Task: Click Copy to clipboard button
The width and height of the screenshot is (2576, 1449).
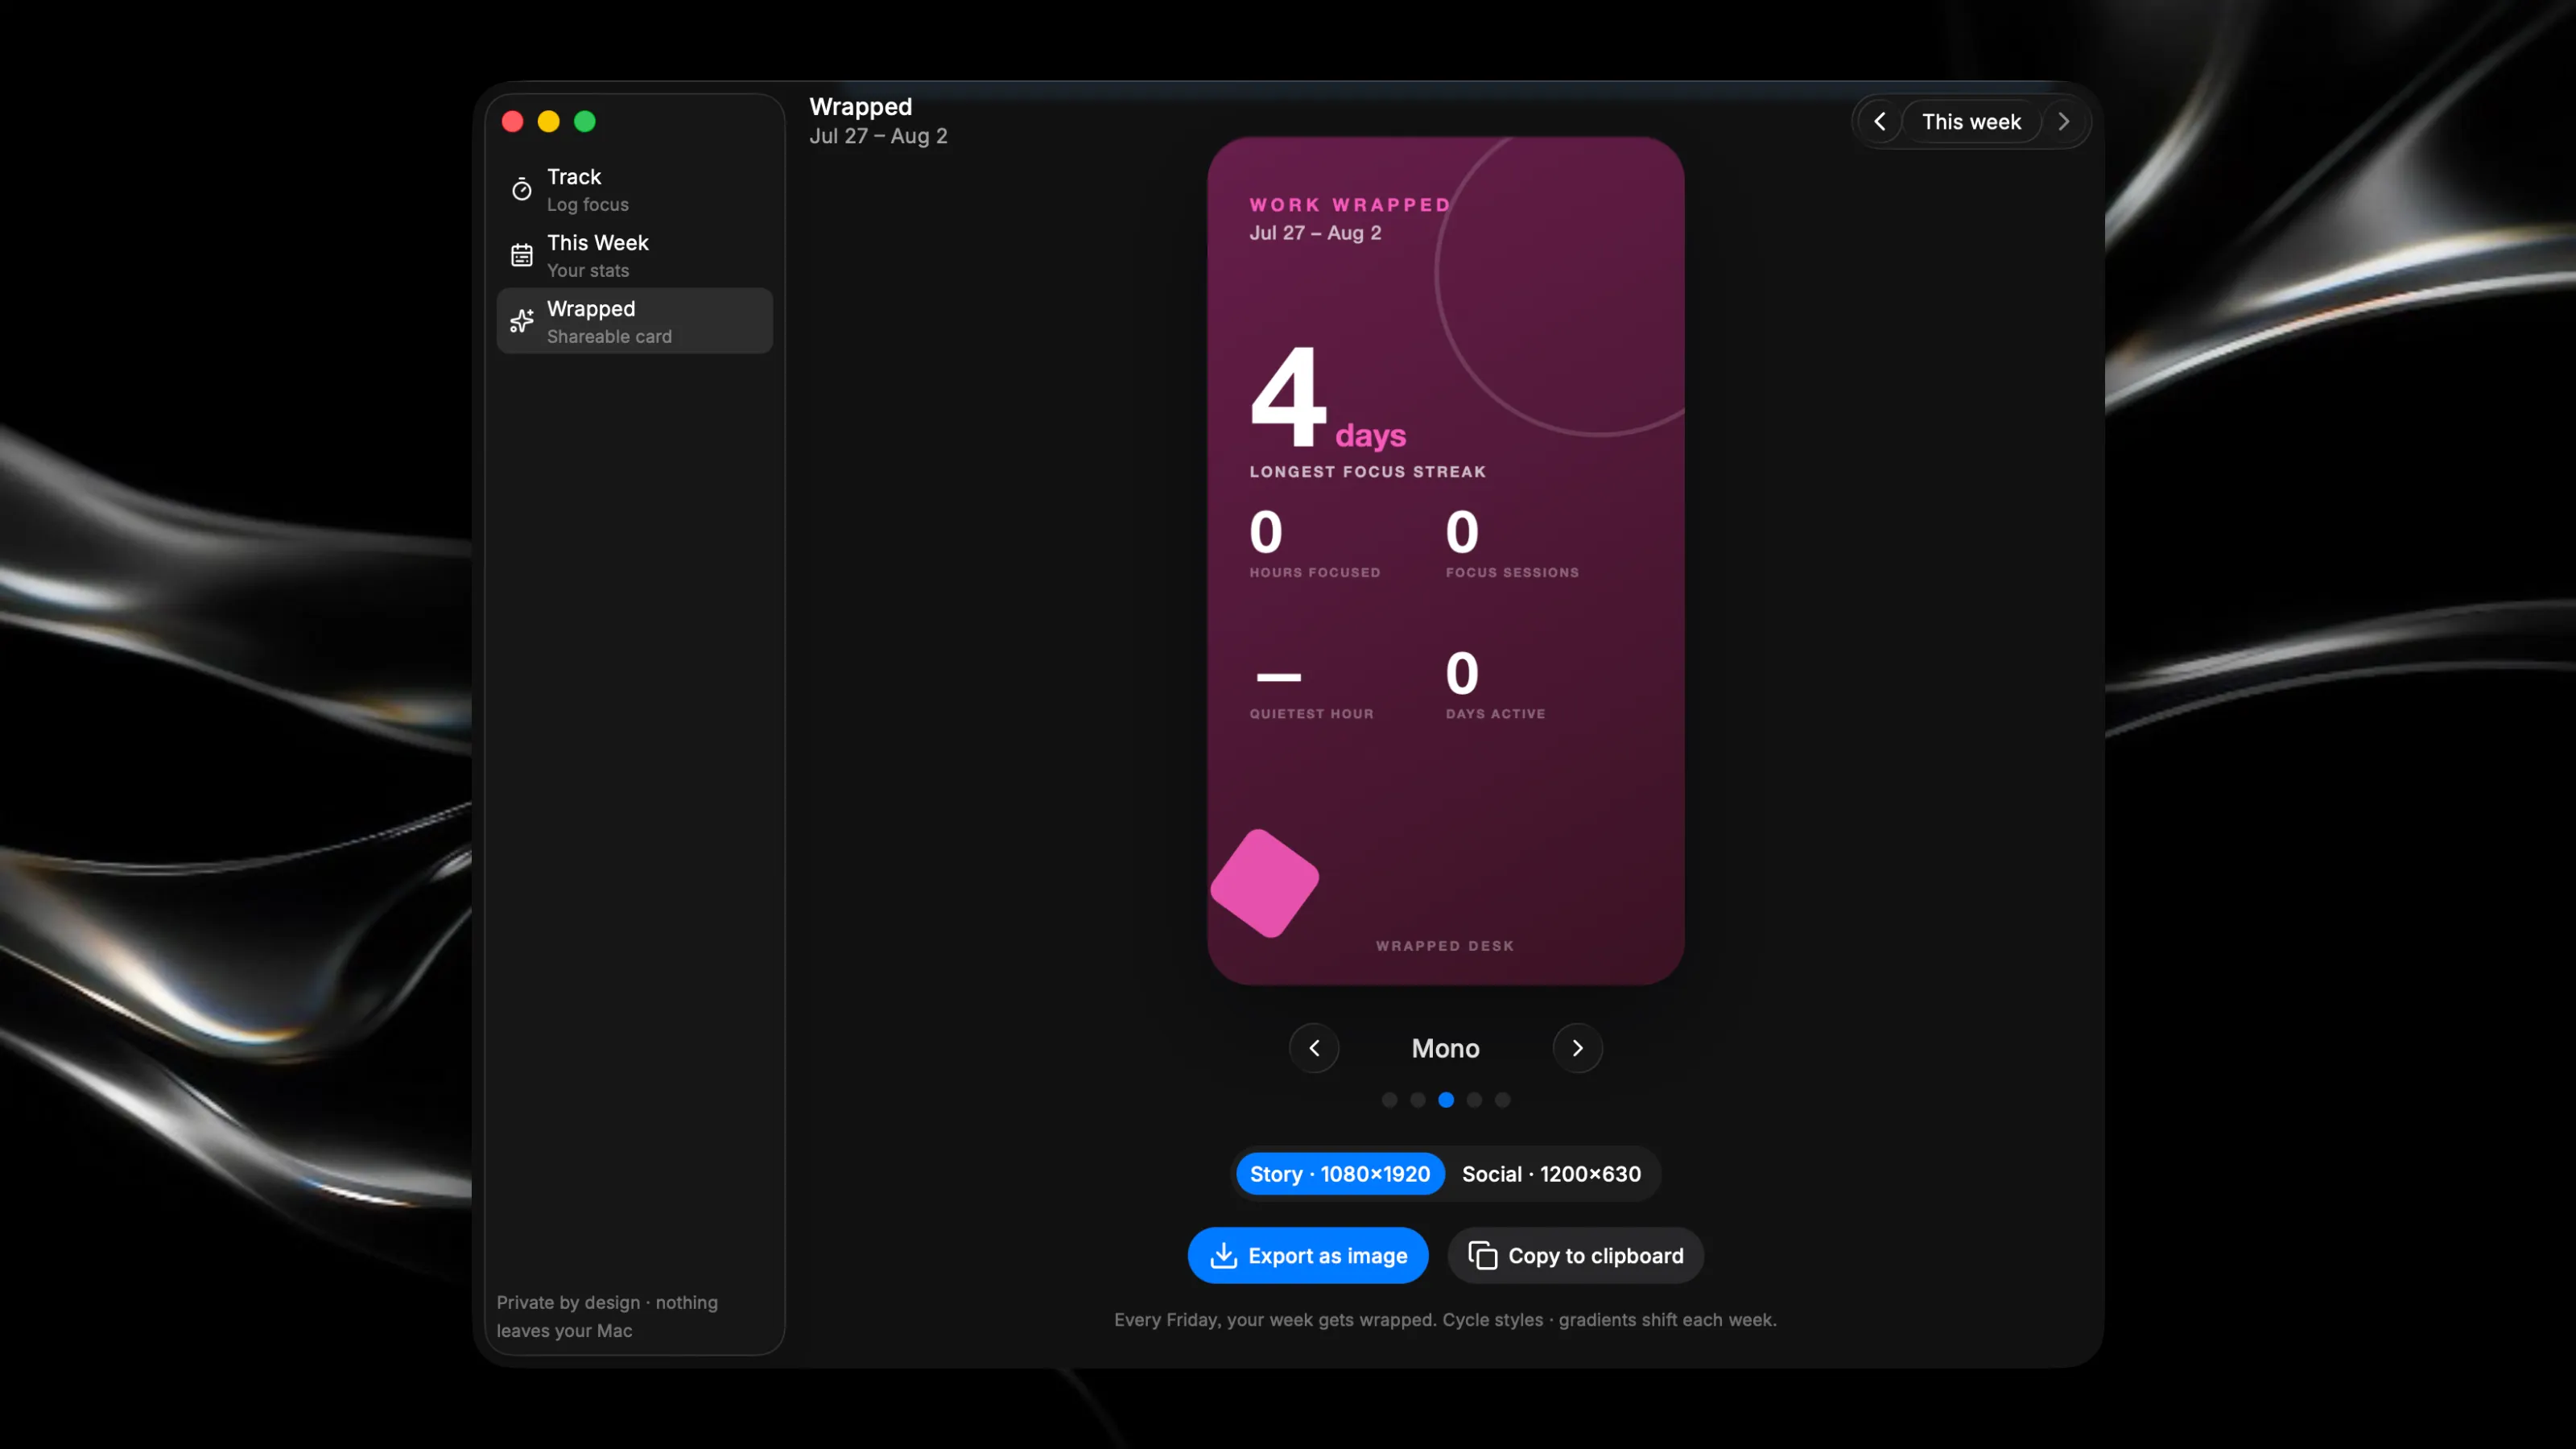Action: (x=1576, y=1256)
